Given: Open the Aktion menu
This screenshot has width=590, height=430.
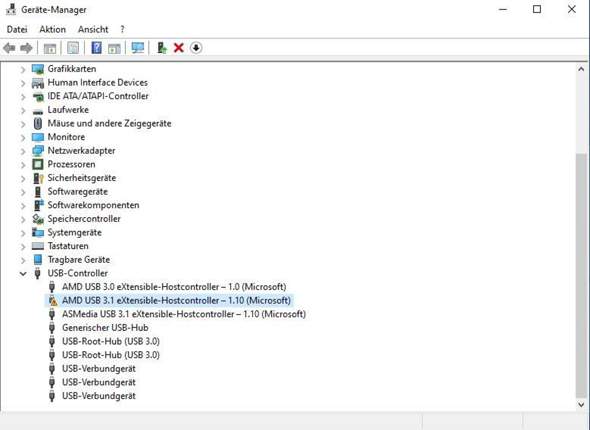Looking at the screenshot, I should point(53,29).
